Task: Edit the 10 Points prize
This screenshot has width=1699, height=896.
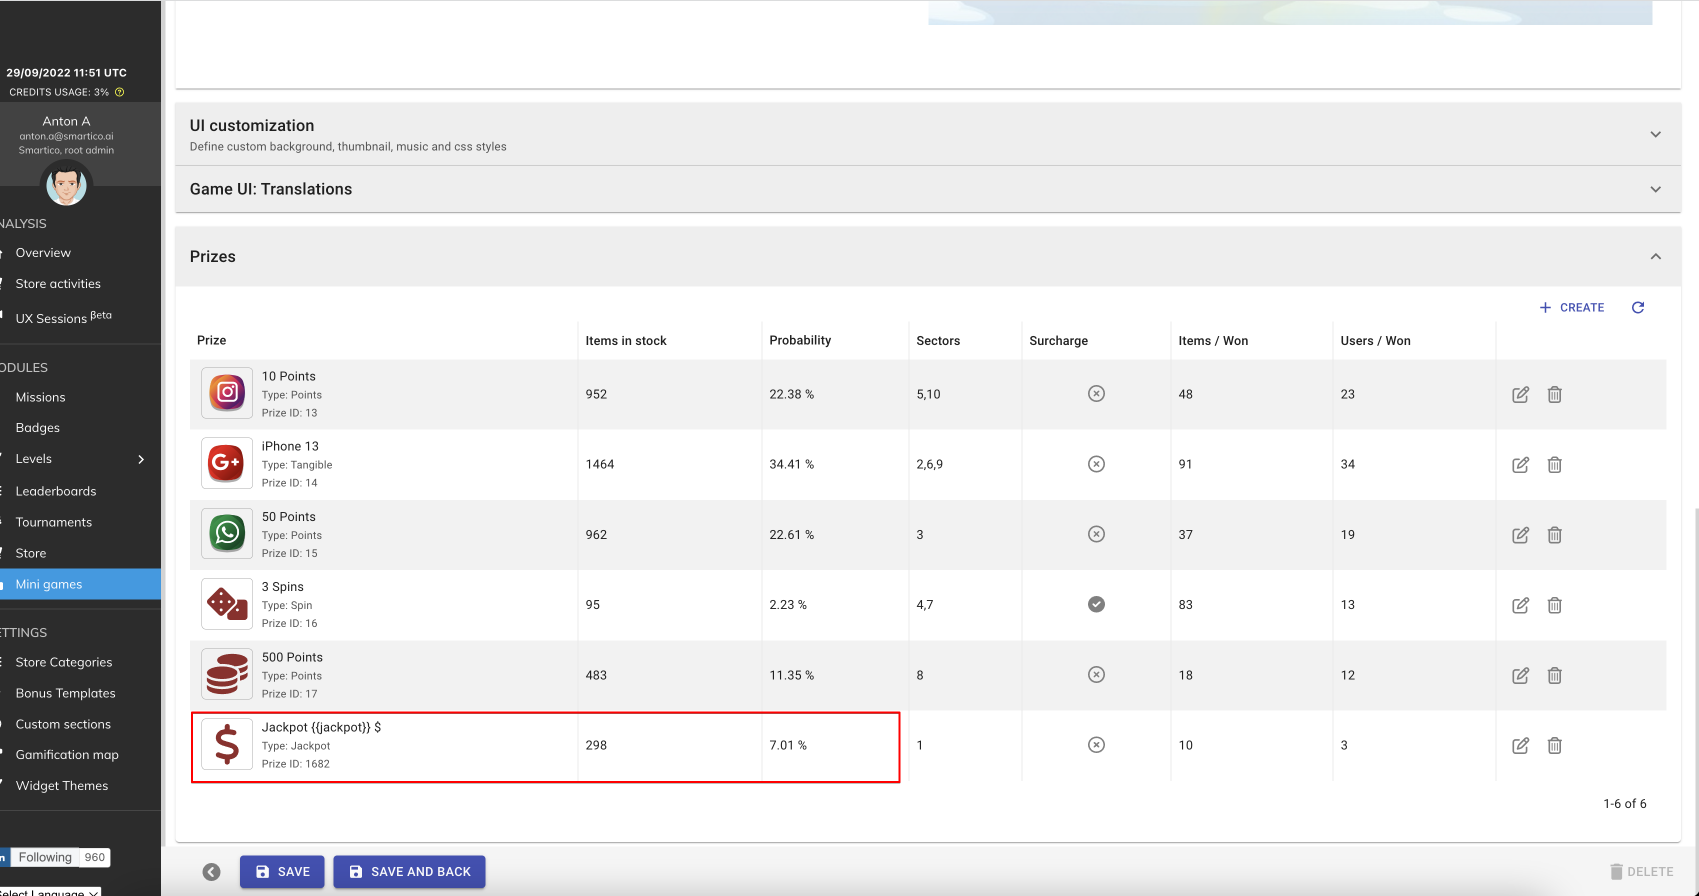Action: click(x=1520, y=395)
